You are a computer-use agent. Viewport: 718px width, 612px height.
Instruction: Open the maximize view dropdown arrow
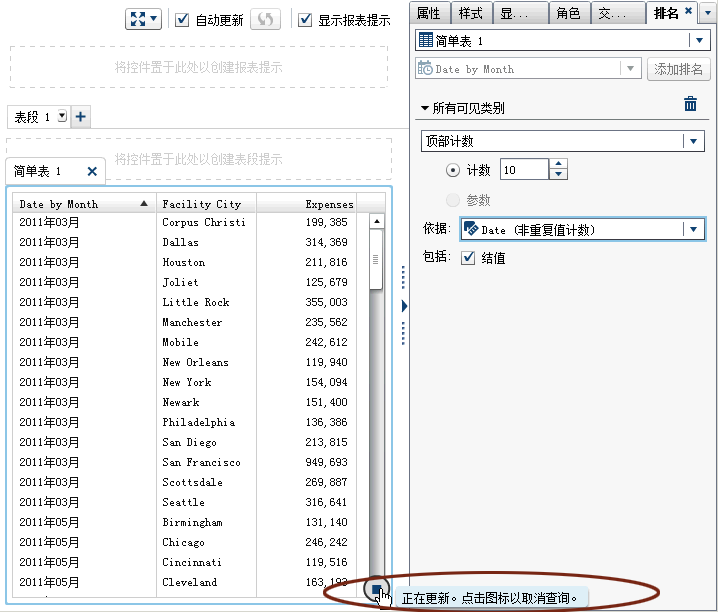pyautogui.click(x=154, y=19)
